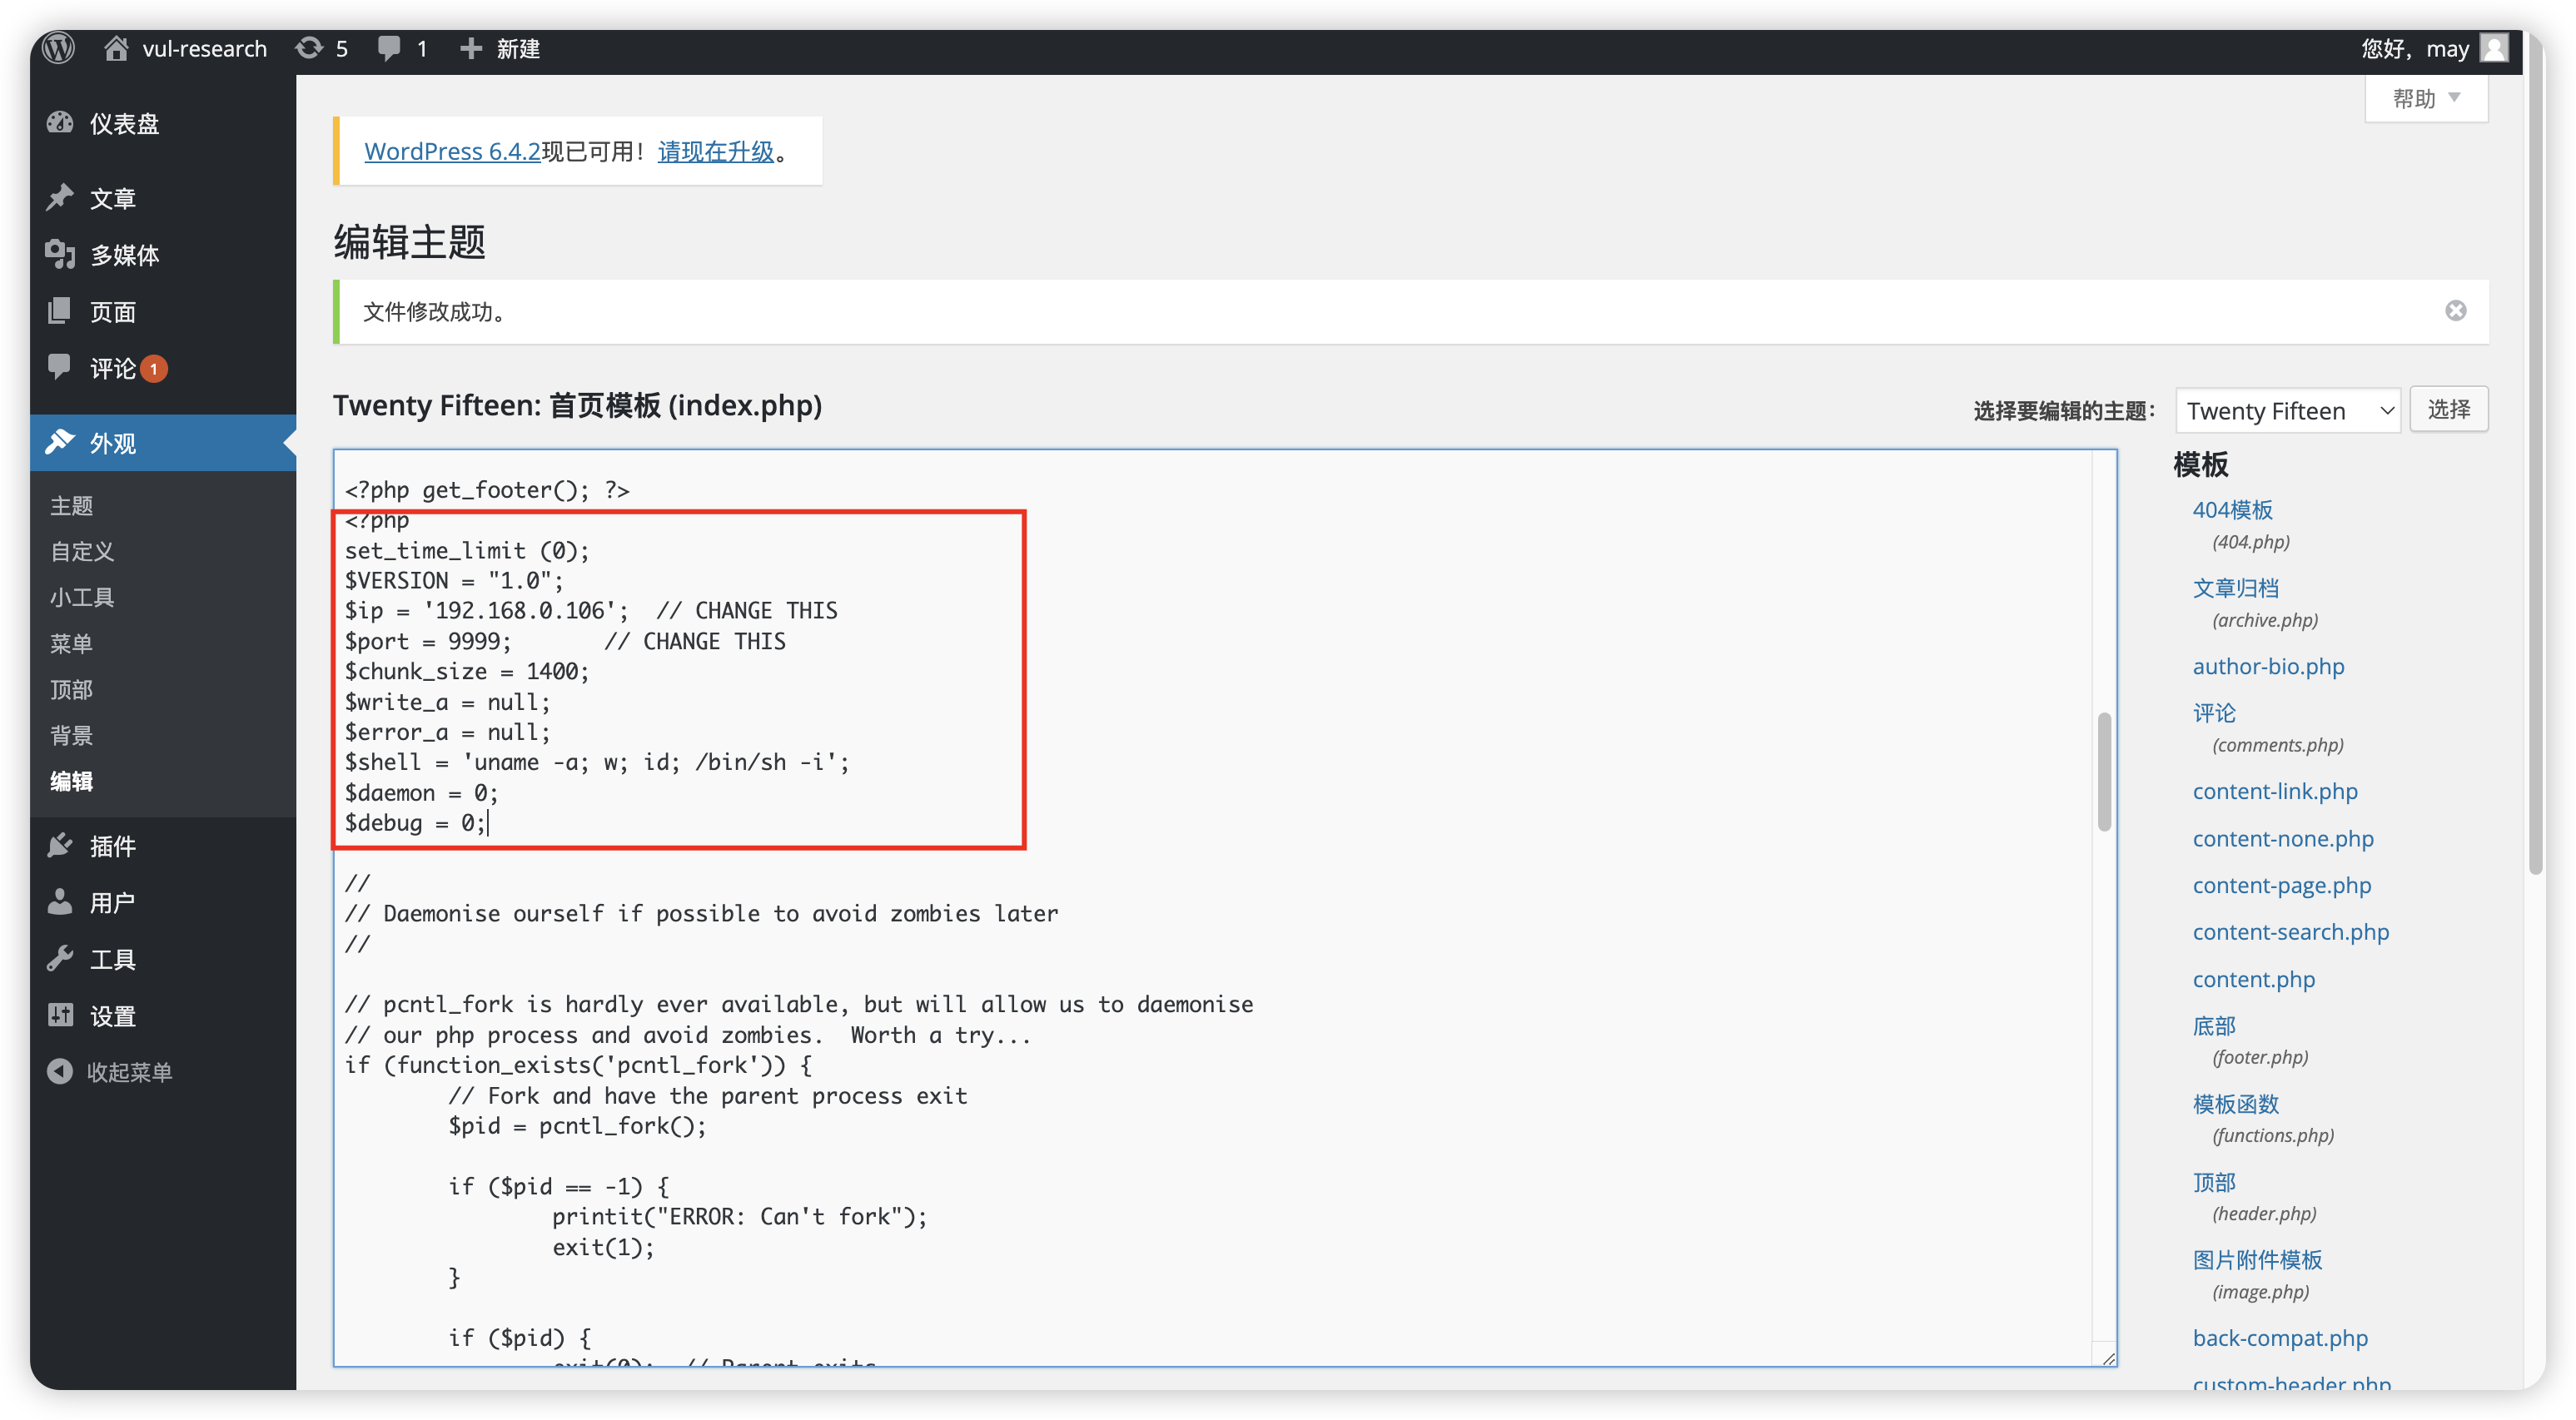Click the plus icon for 新建
Screen dimensions: 2576x1420
point(470,48)
